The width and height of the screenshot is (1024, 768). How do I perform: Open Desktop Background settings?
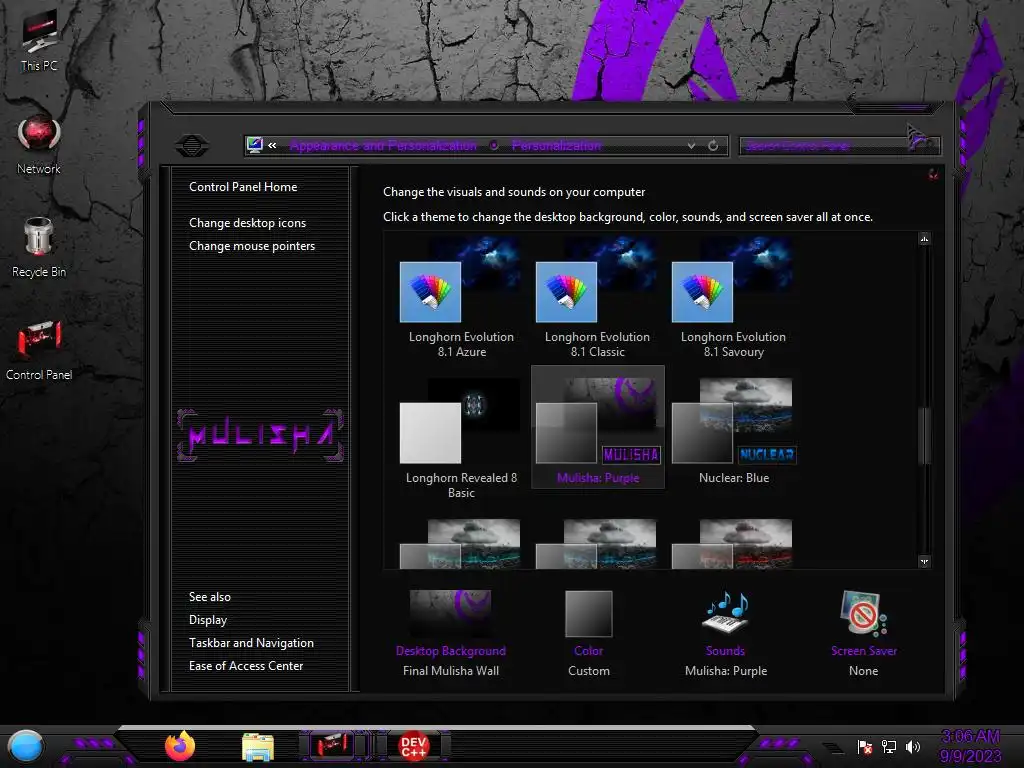tap(451, 621)
